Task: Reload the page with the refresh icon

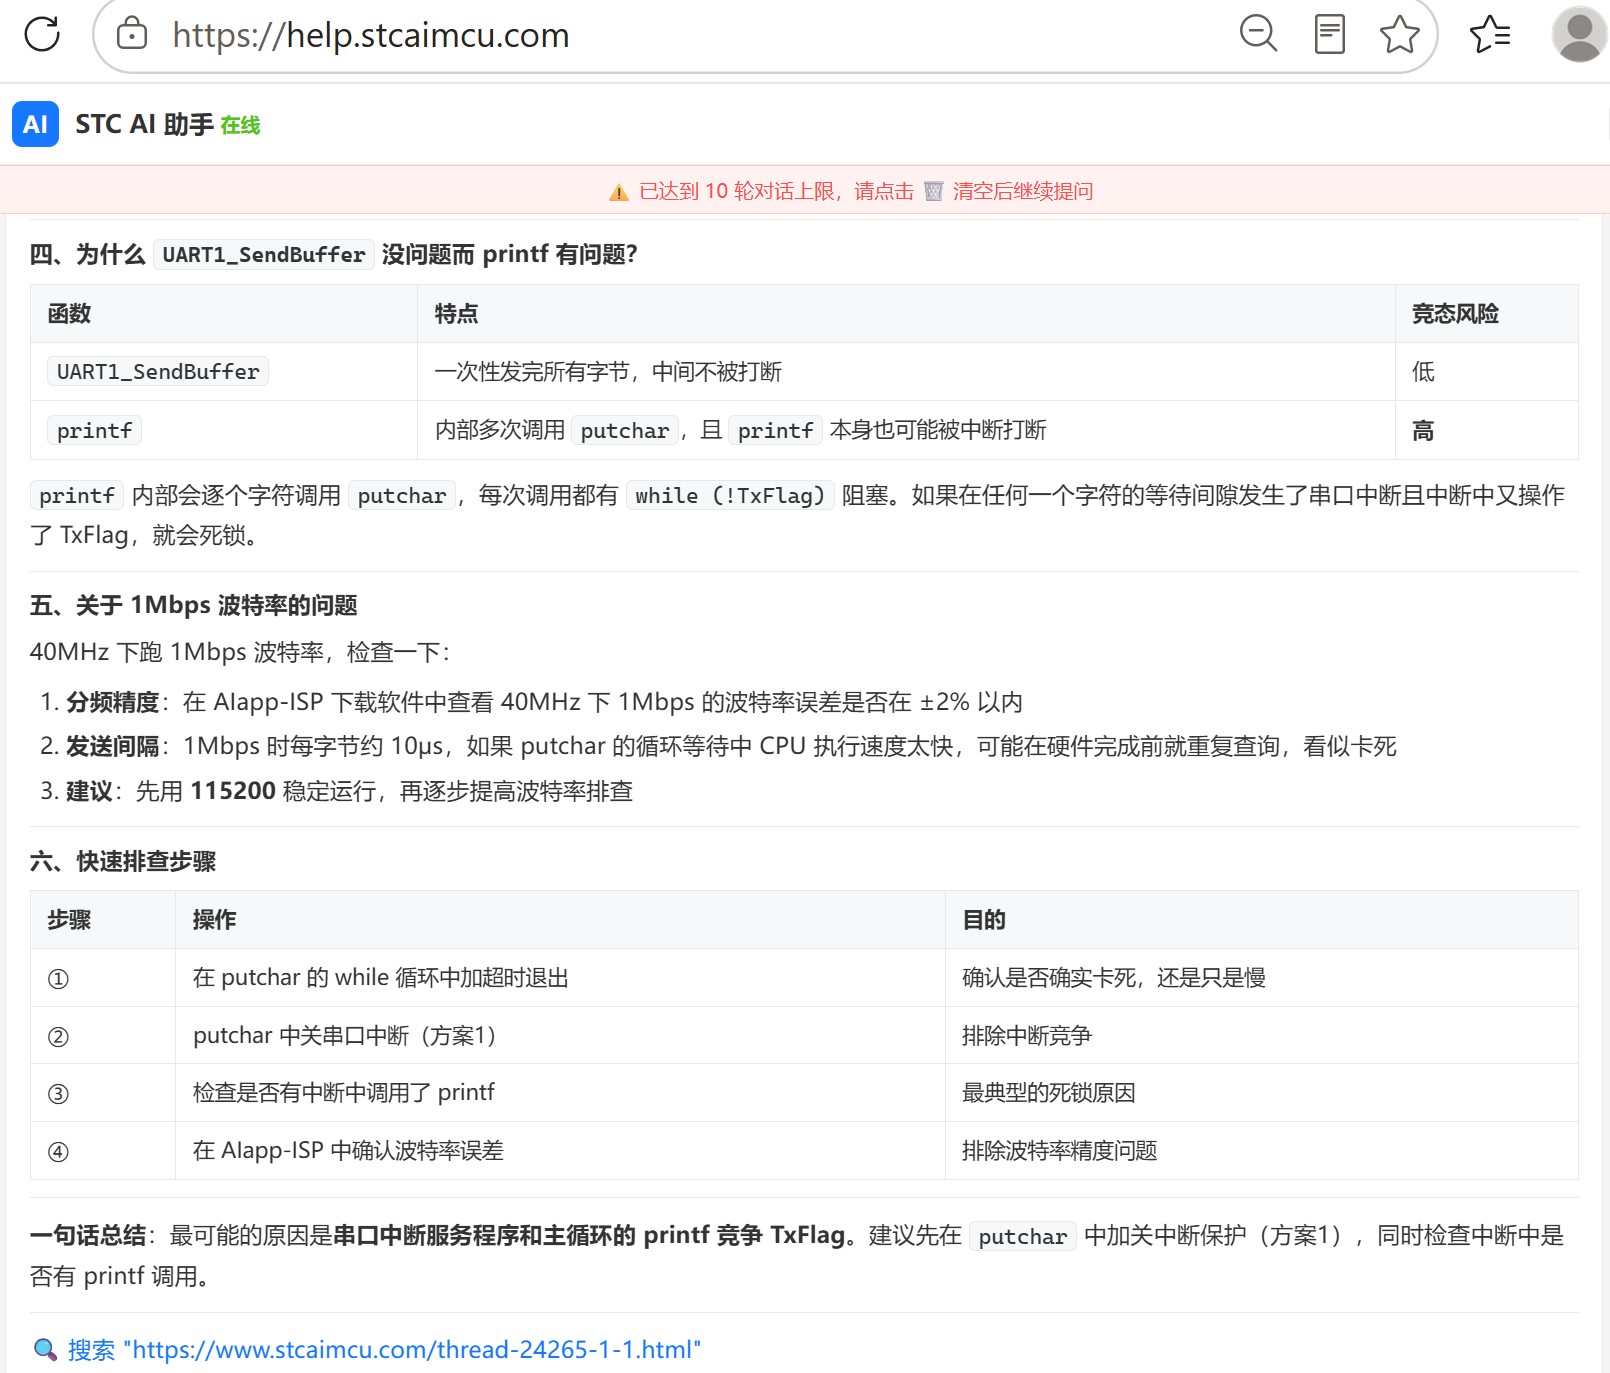Action: pos(42,34)
